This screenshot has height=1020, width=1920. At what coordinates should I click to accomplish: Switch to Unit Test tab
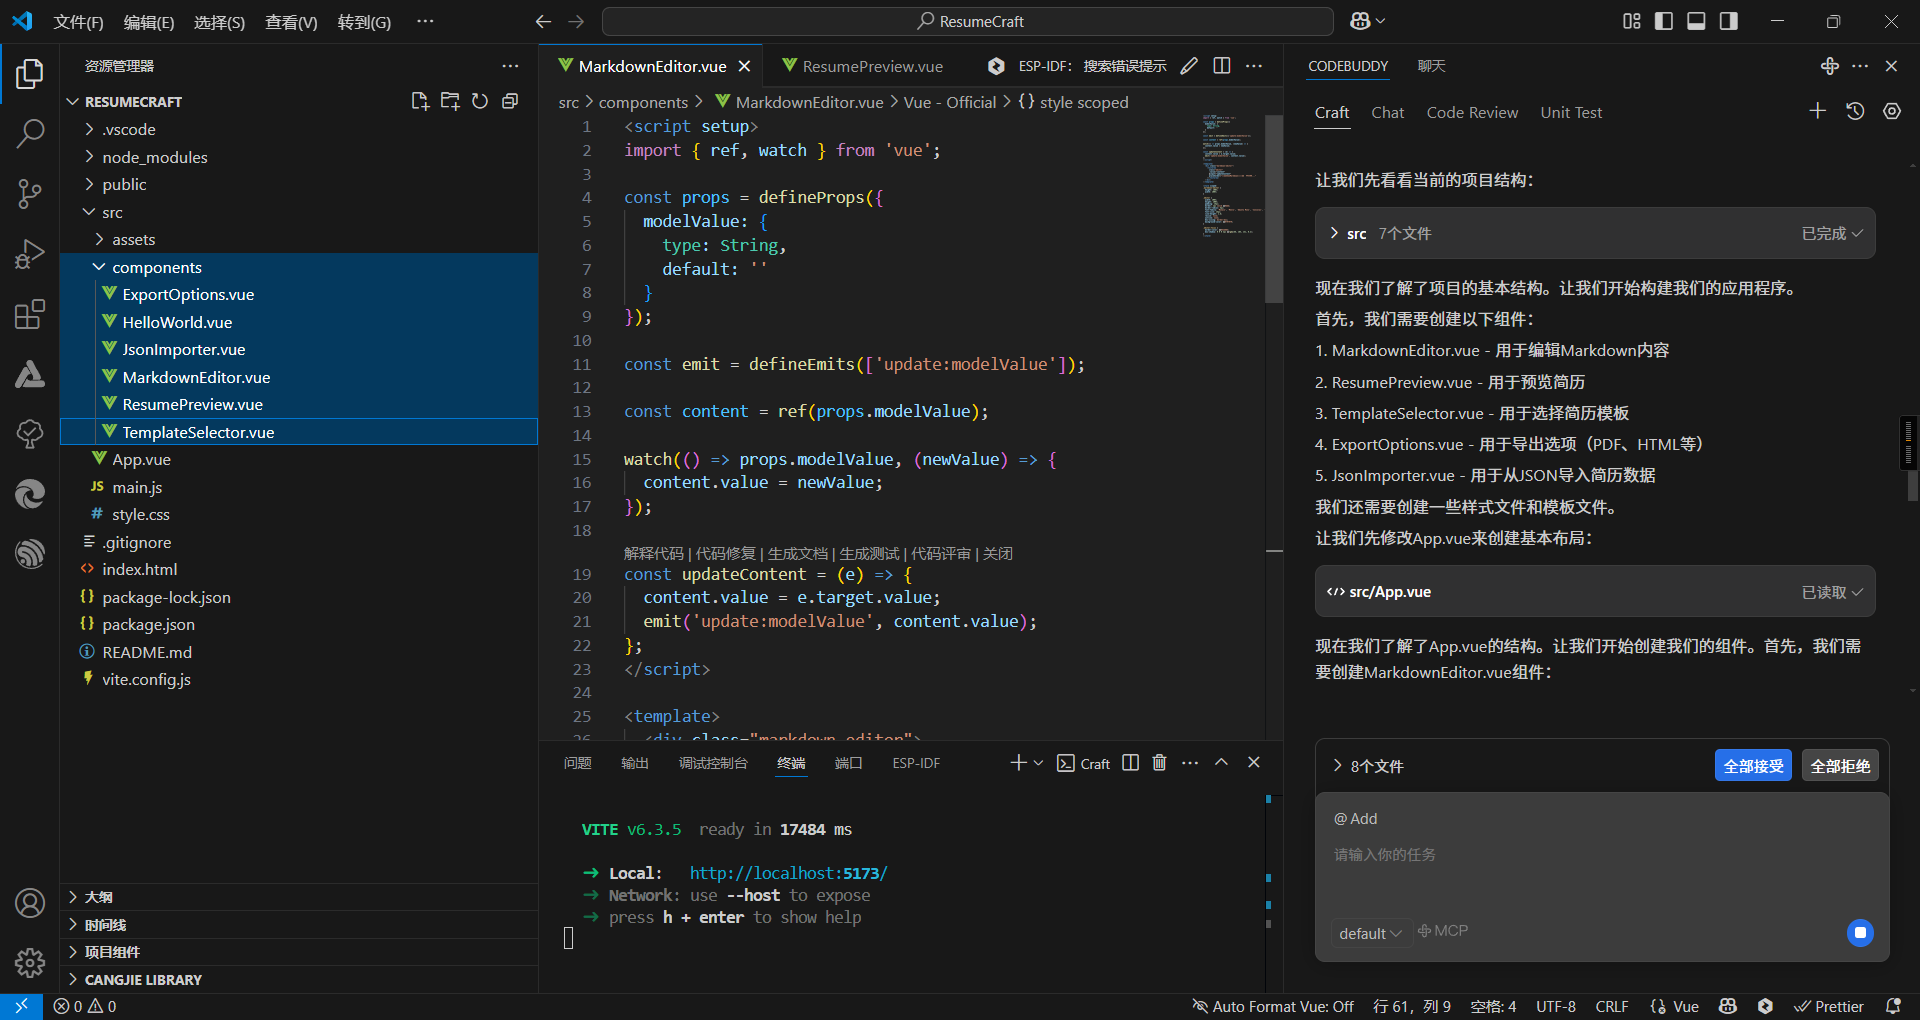coord(1571,113)
